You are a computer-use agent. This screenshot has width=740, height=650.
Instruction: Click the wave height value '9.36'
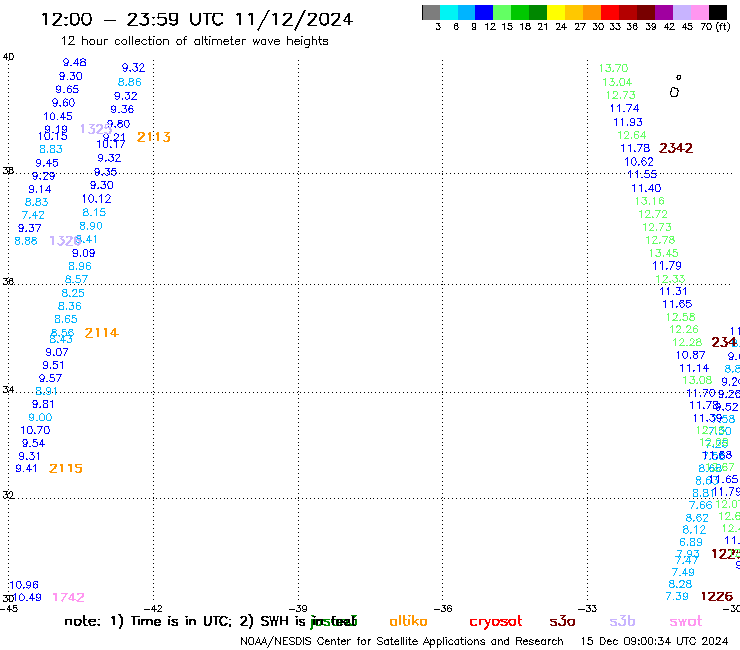coord(122,110)
